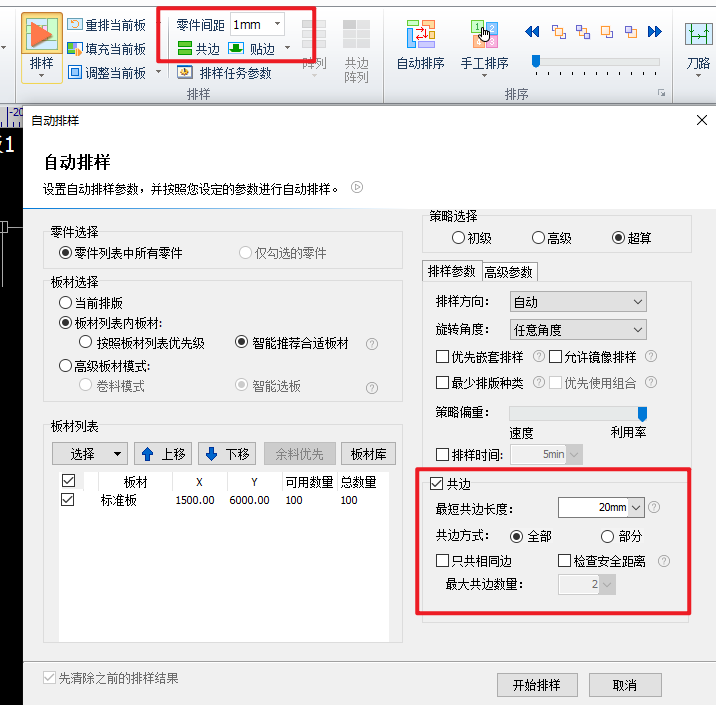Click the 贴边 edge-align icon

[x=236, y=48]
